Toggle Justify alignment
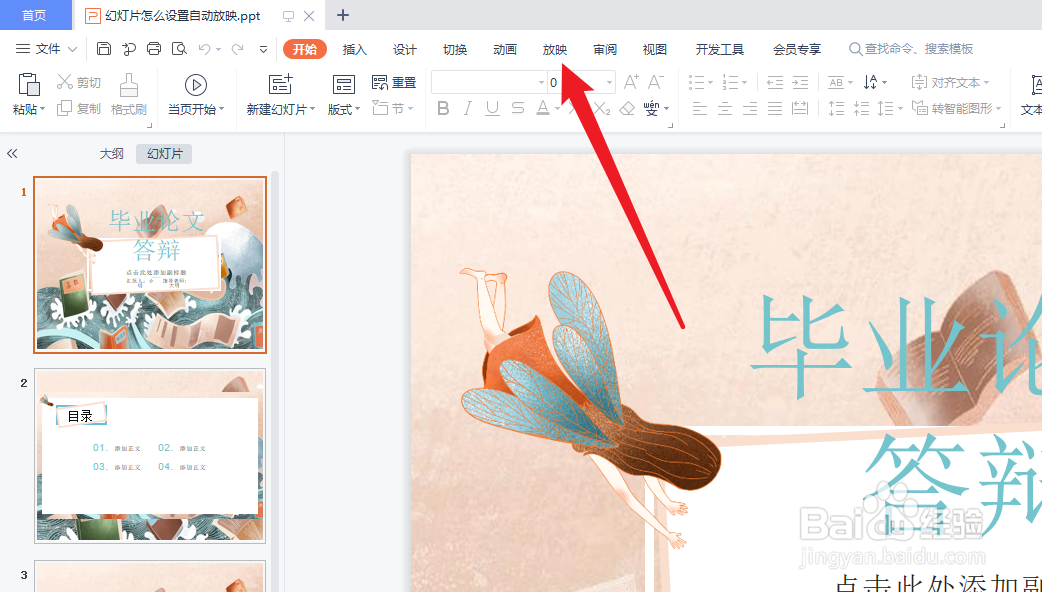Screen dimensions: 1042x592 click(775, 108)
